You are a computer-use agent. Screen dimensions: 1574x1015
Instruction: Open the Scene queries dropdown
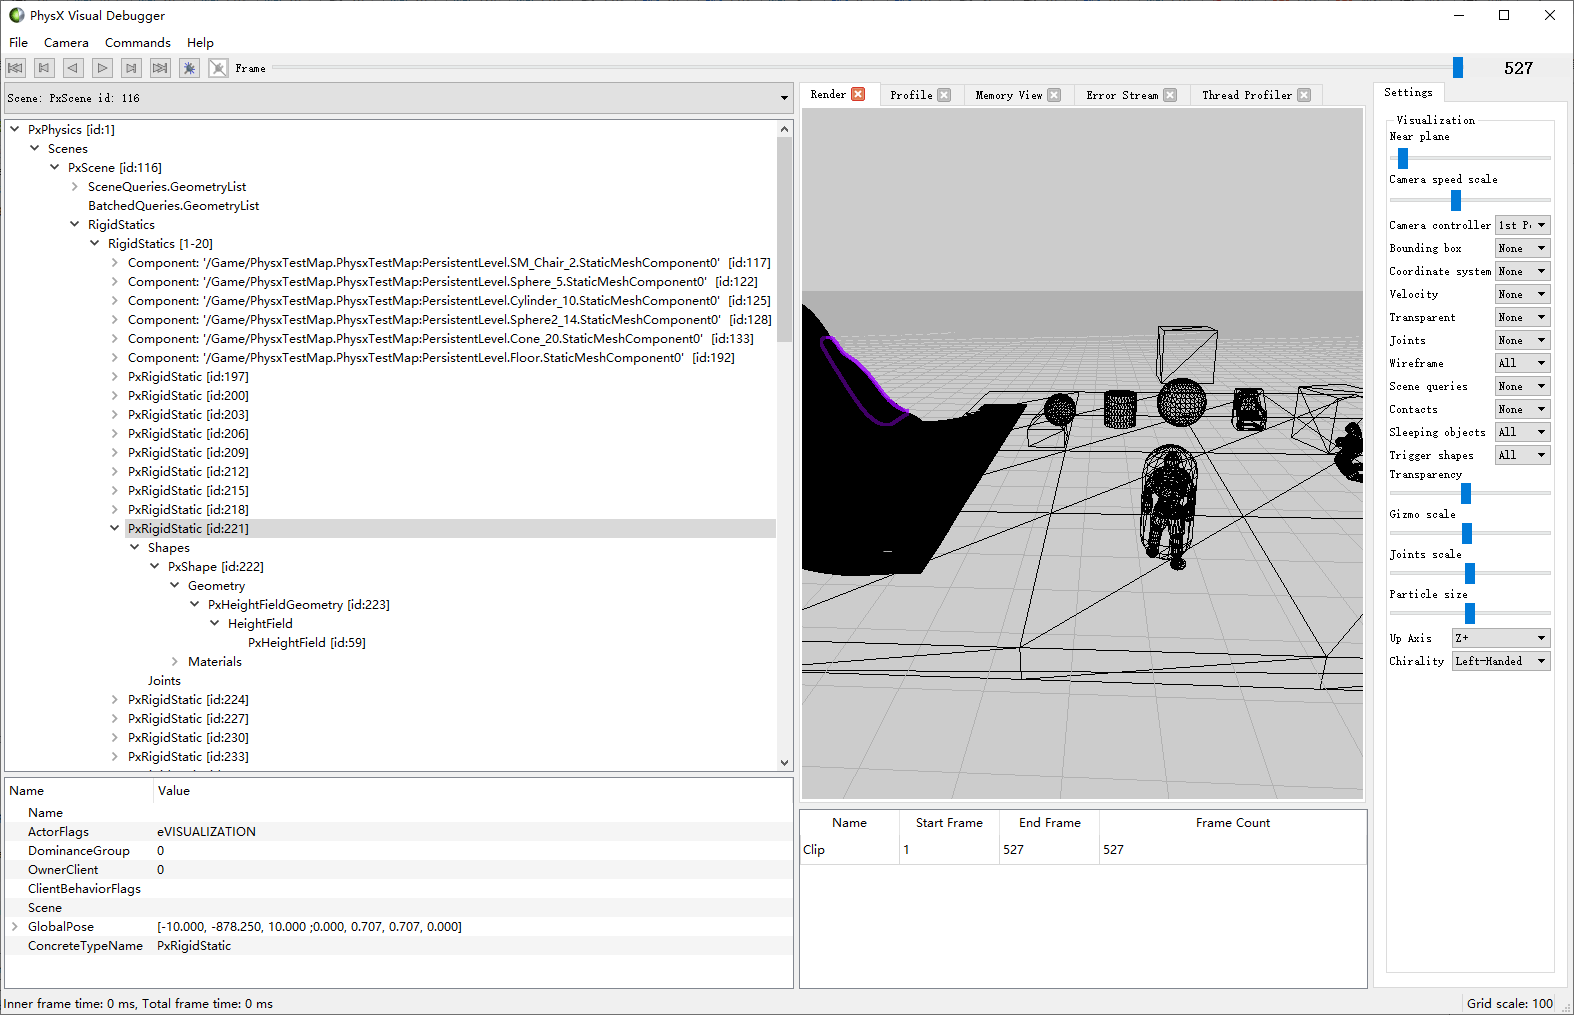tap(1522, 386)
